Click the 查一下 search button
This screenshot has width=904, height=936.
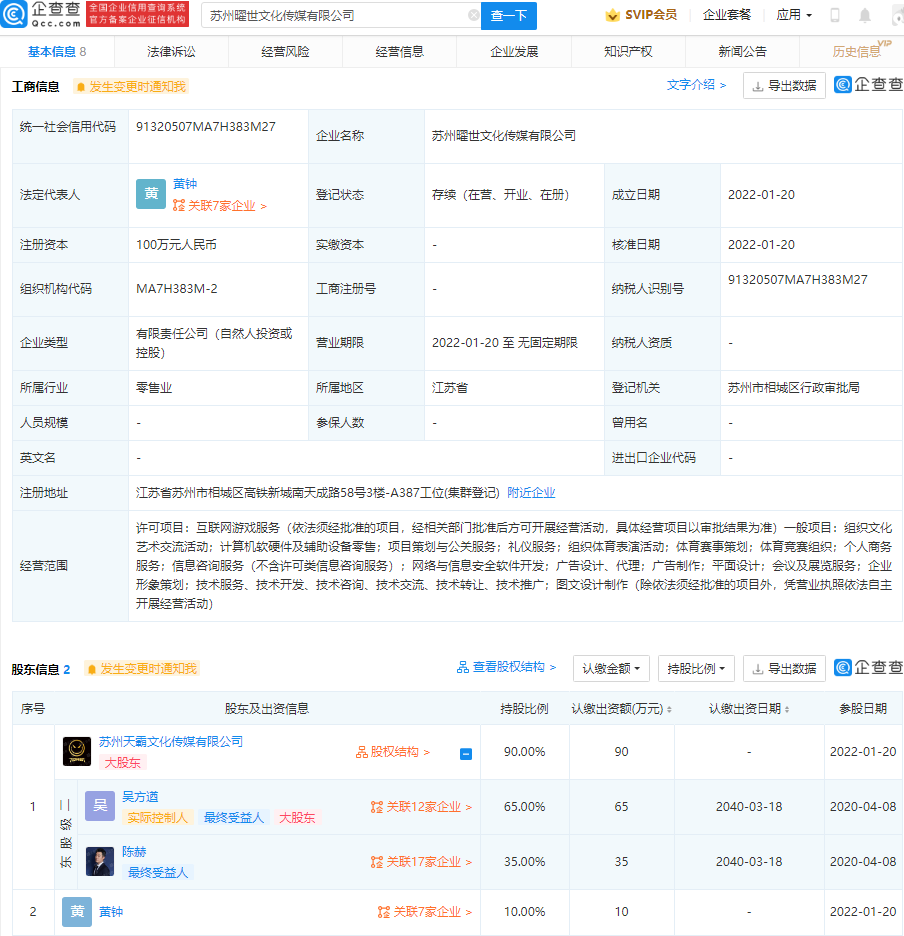coord(509,16)
